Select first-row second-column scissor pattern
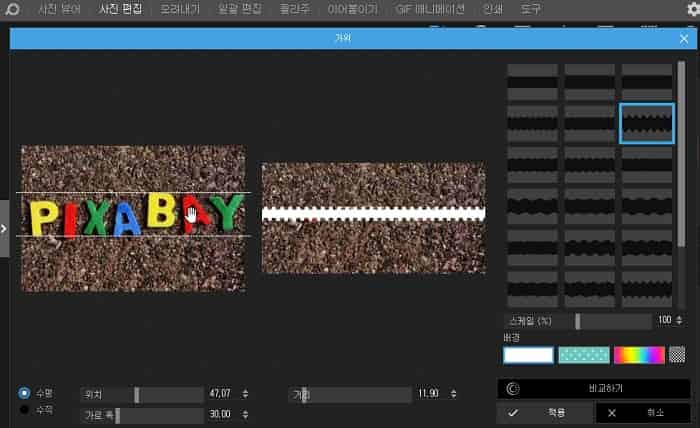This screenshot has width=700, height=428. coord(590,82)
